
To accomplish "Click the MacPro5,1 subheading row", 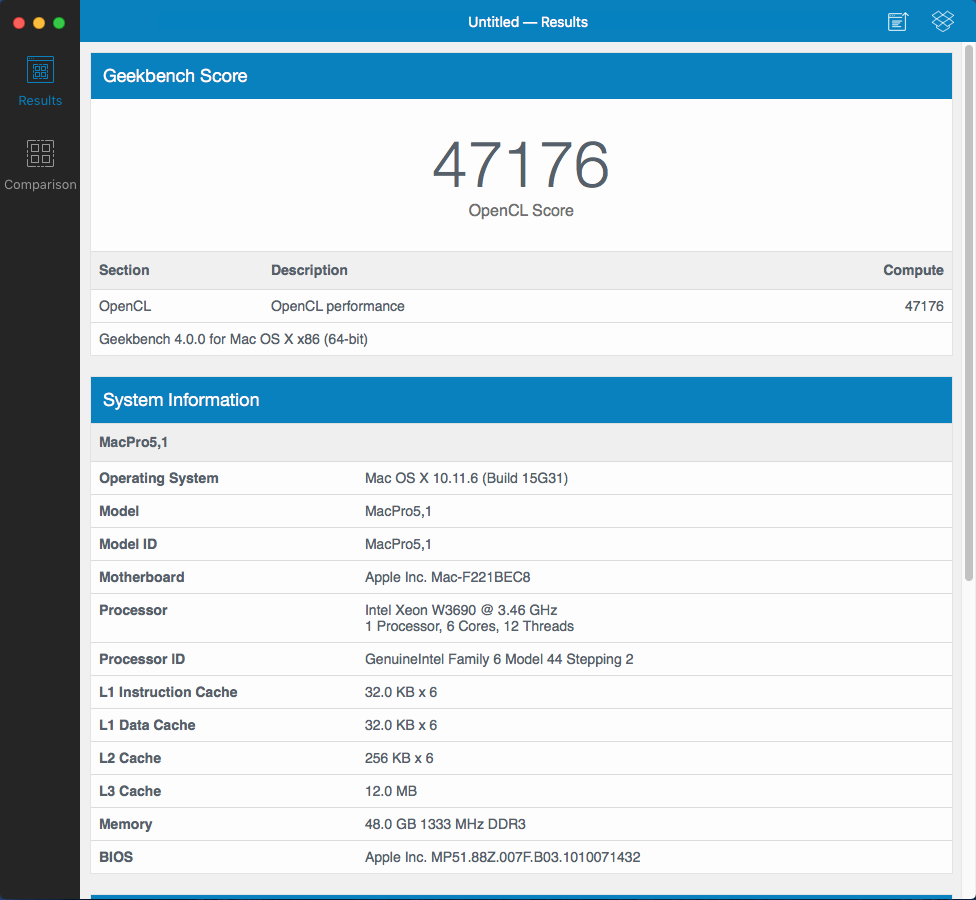I will pos(521,443).
